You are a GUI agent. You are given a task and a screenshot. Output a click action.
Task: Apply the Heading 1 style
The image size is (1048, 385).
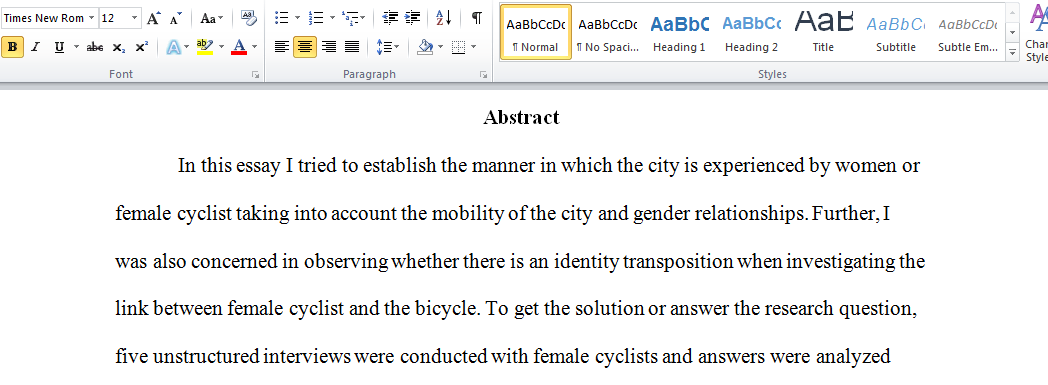[679, 32]
